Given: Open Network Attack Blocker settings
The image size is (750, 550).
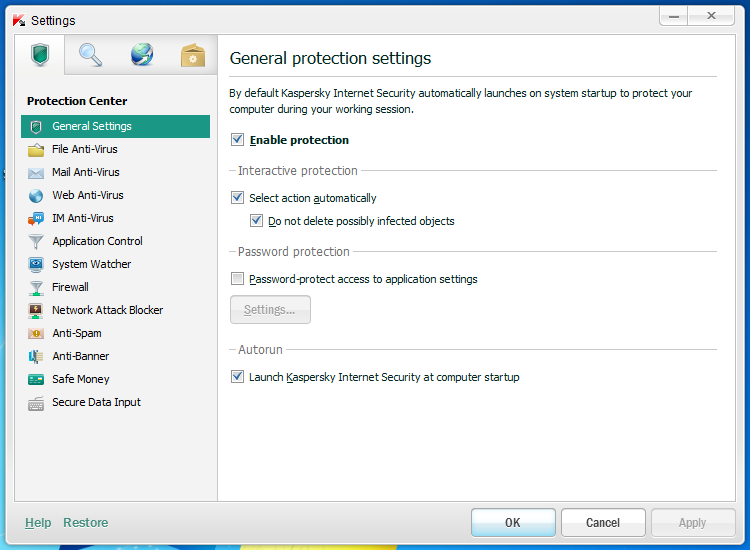Looking at the screenshot, I should pyautogui.click(x=115, y=310).
